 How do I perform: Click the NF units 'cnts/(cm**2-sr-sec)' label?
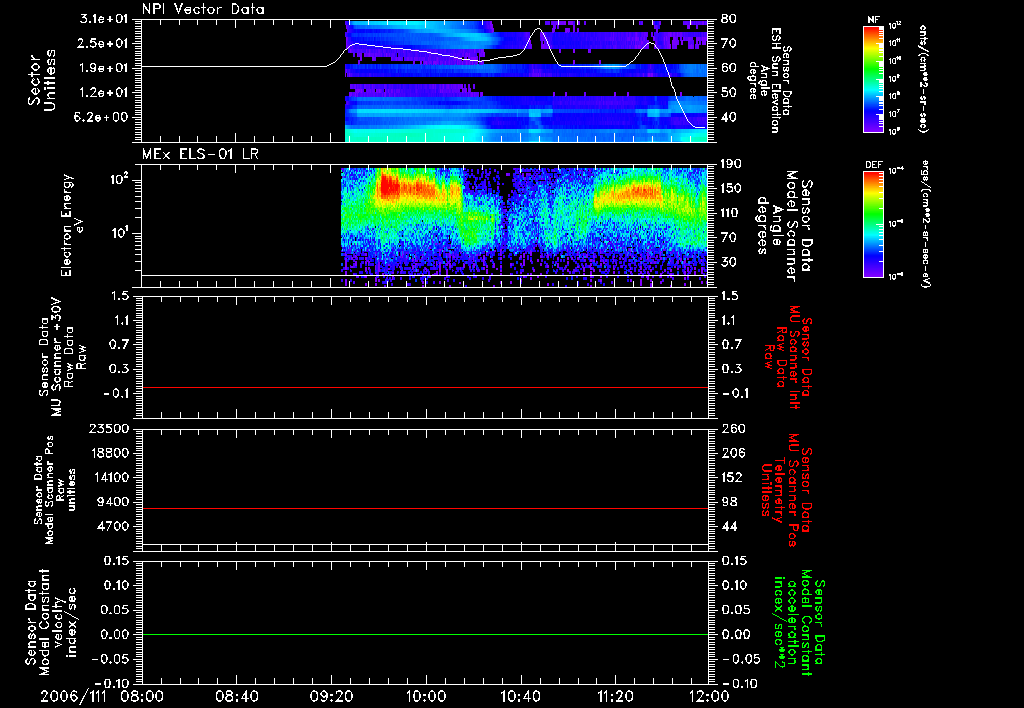point(923,78)
